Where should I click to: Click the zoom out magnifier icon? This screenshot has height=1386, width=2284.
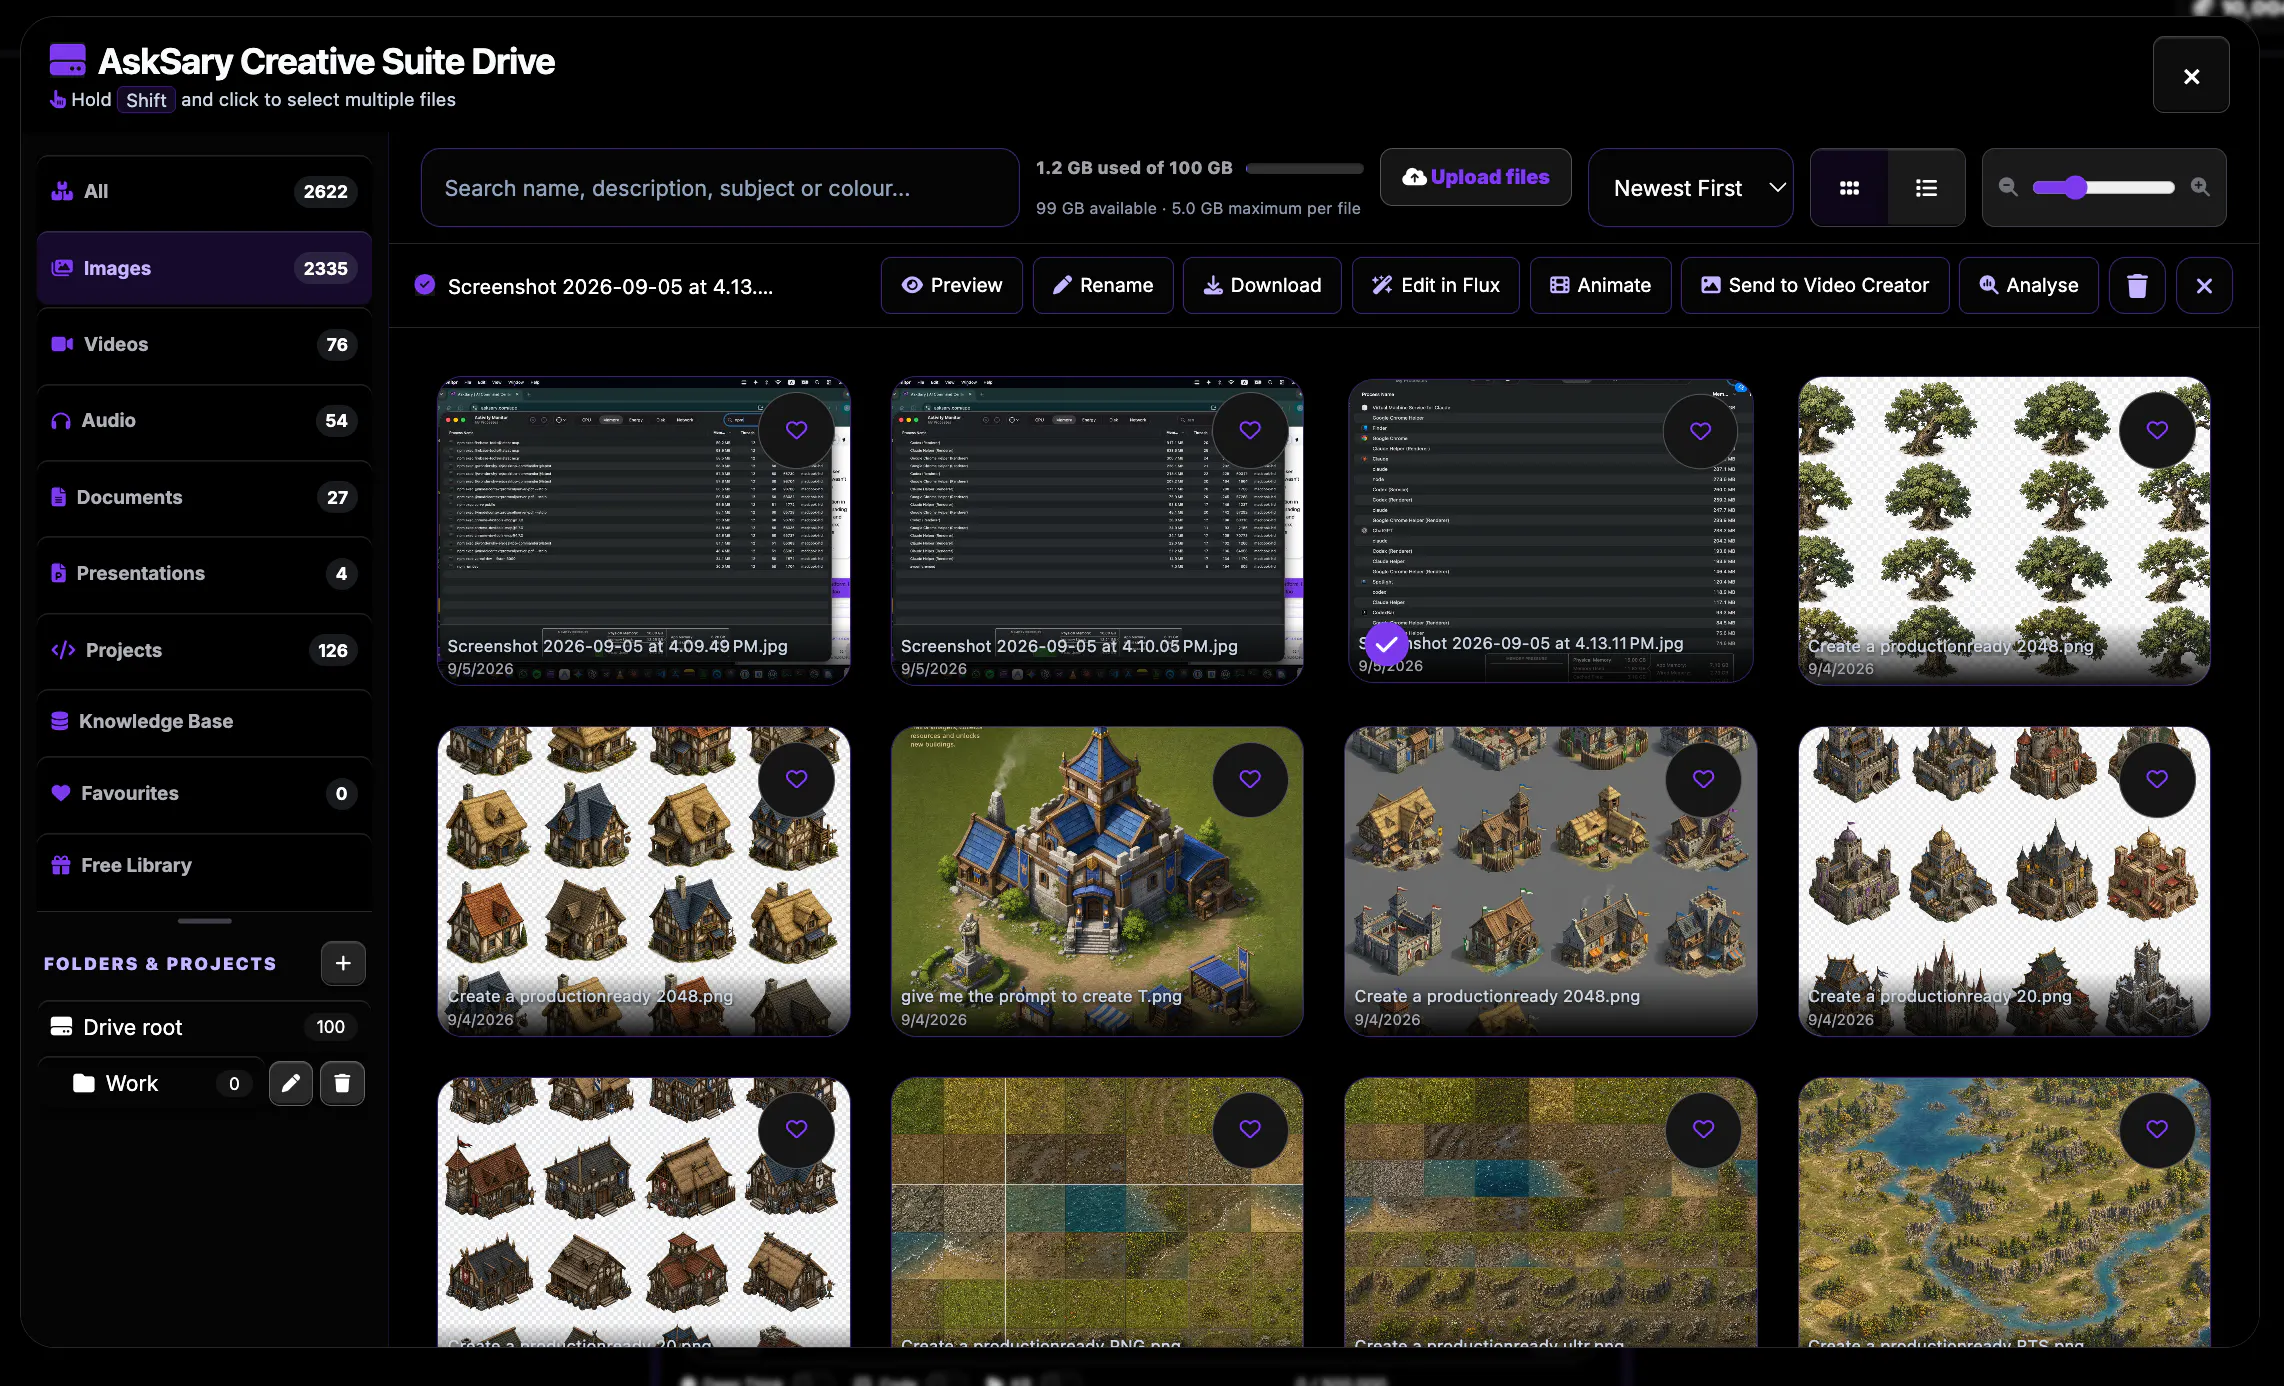pyautogui.click(x=2007, y=187)
